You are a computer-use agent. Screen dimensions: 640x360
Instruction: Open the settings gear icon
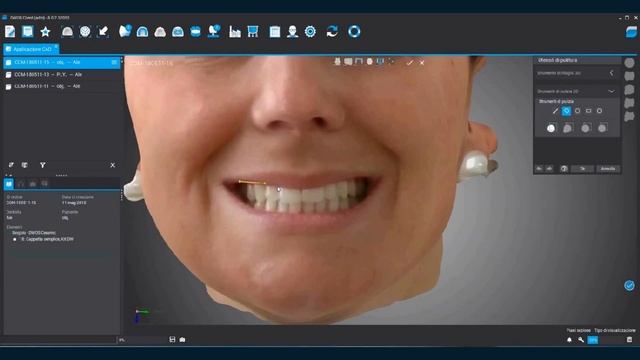coord(310,31)
